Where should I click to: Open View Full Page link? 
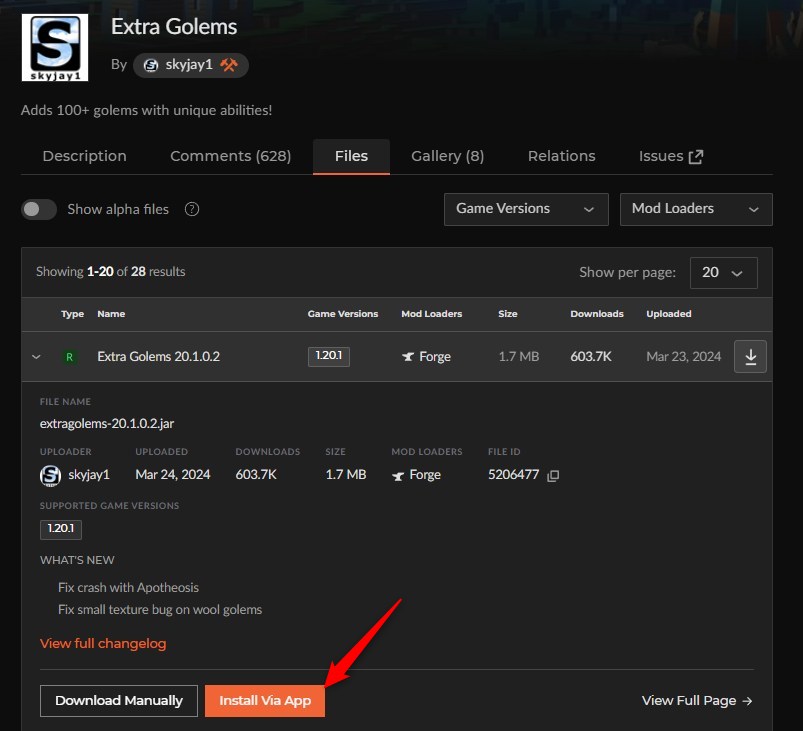[x=697, y=700]
